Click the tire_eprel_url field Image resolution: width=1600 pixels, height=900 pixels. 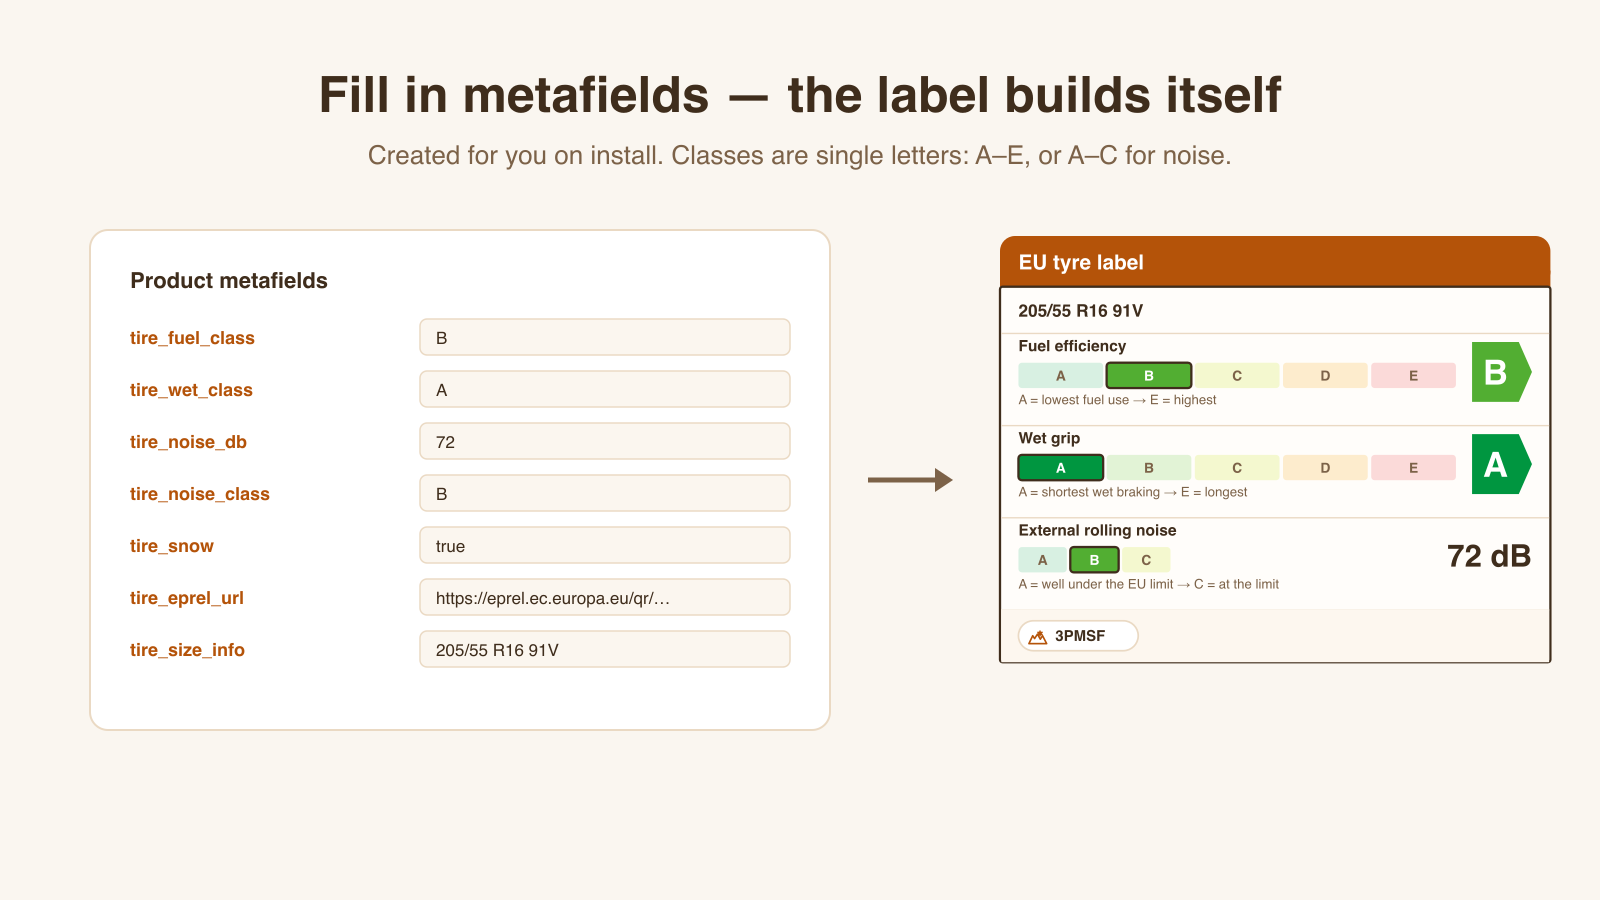coord(605,598)
